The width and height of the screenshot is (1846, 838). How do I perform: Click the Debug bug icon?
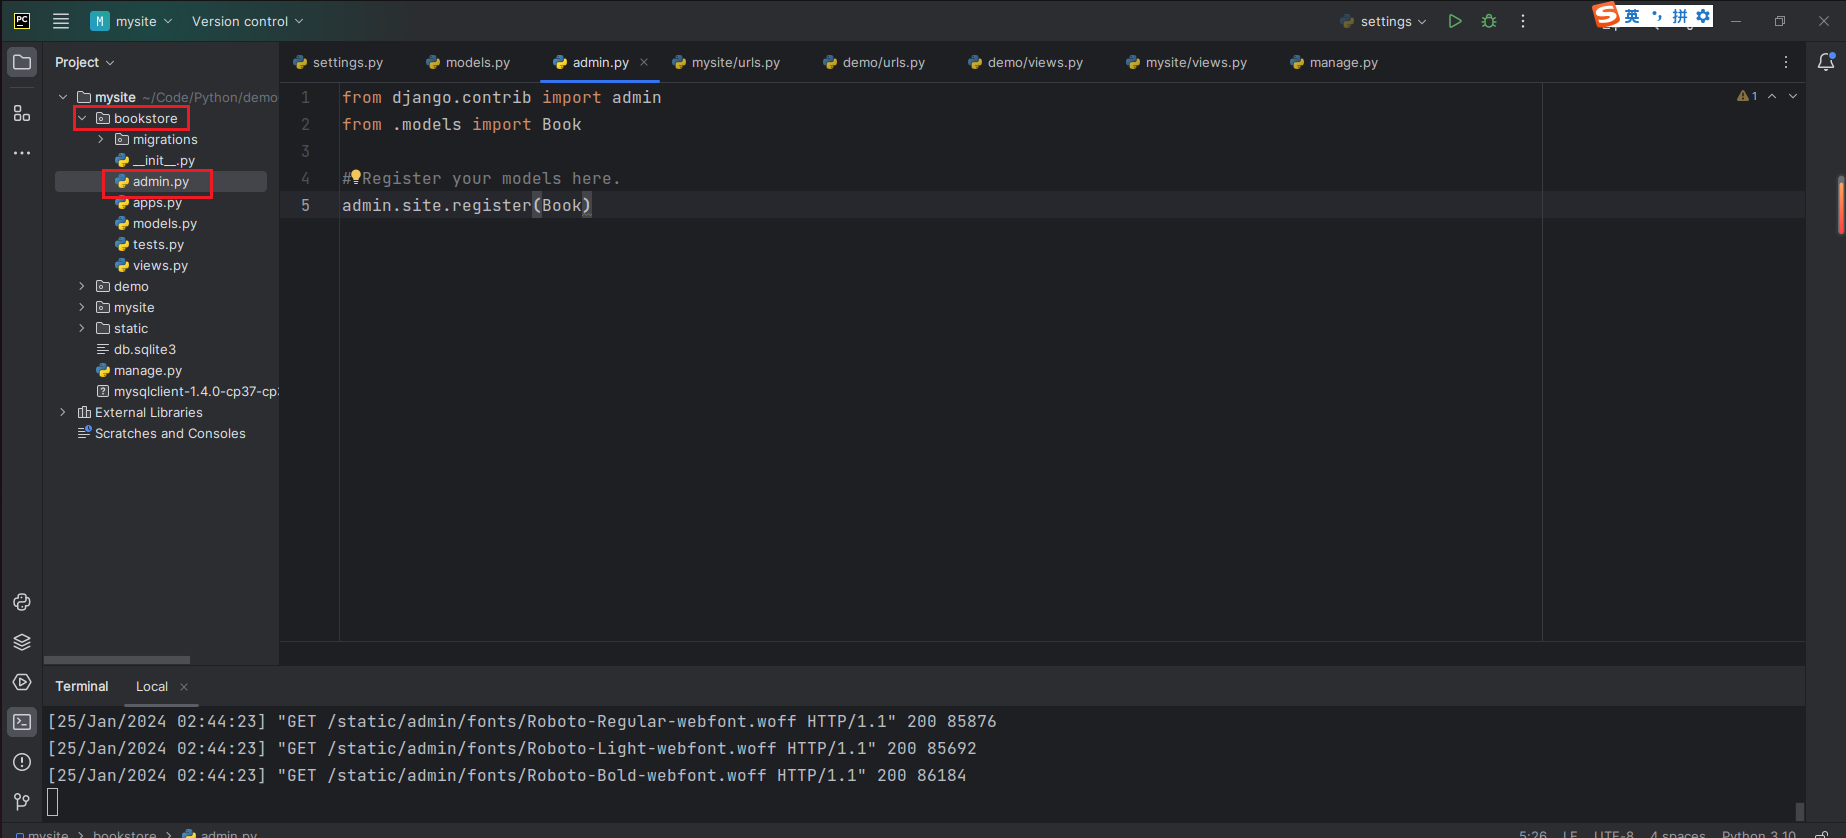pos(1489,21)
